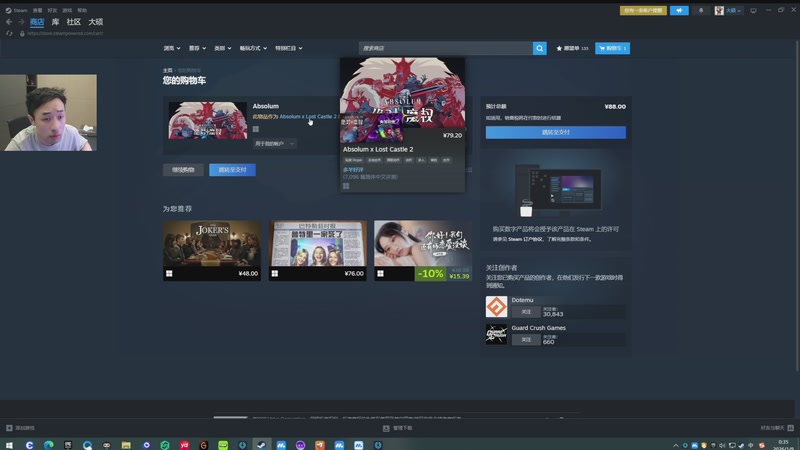Open the red yd taskbar app

(184, 445)
